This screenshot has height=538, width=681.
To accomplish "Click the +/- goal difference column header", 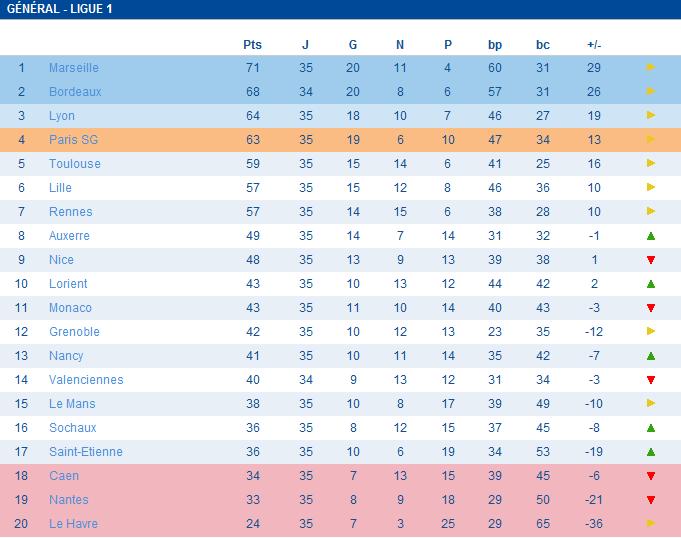I will [594, 45].
